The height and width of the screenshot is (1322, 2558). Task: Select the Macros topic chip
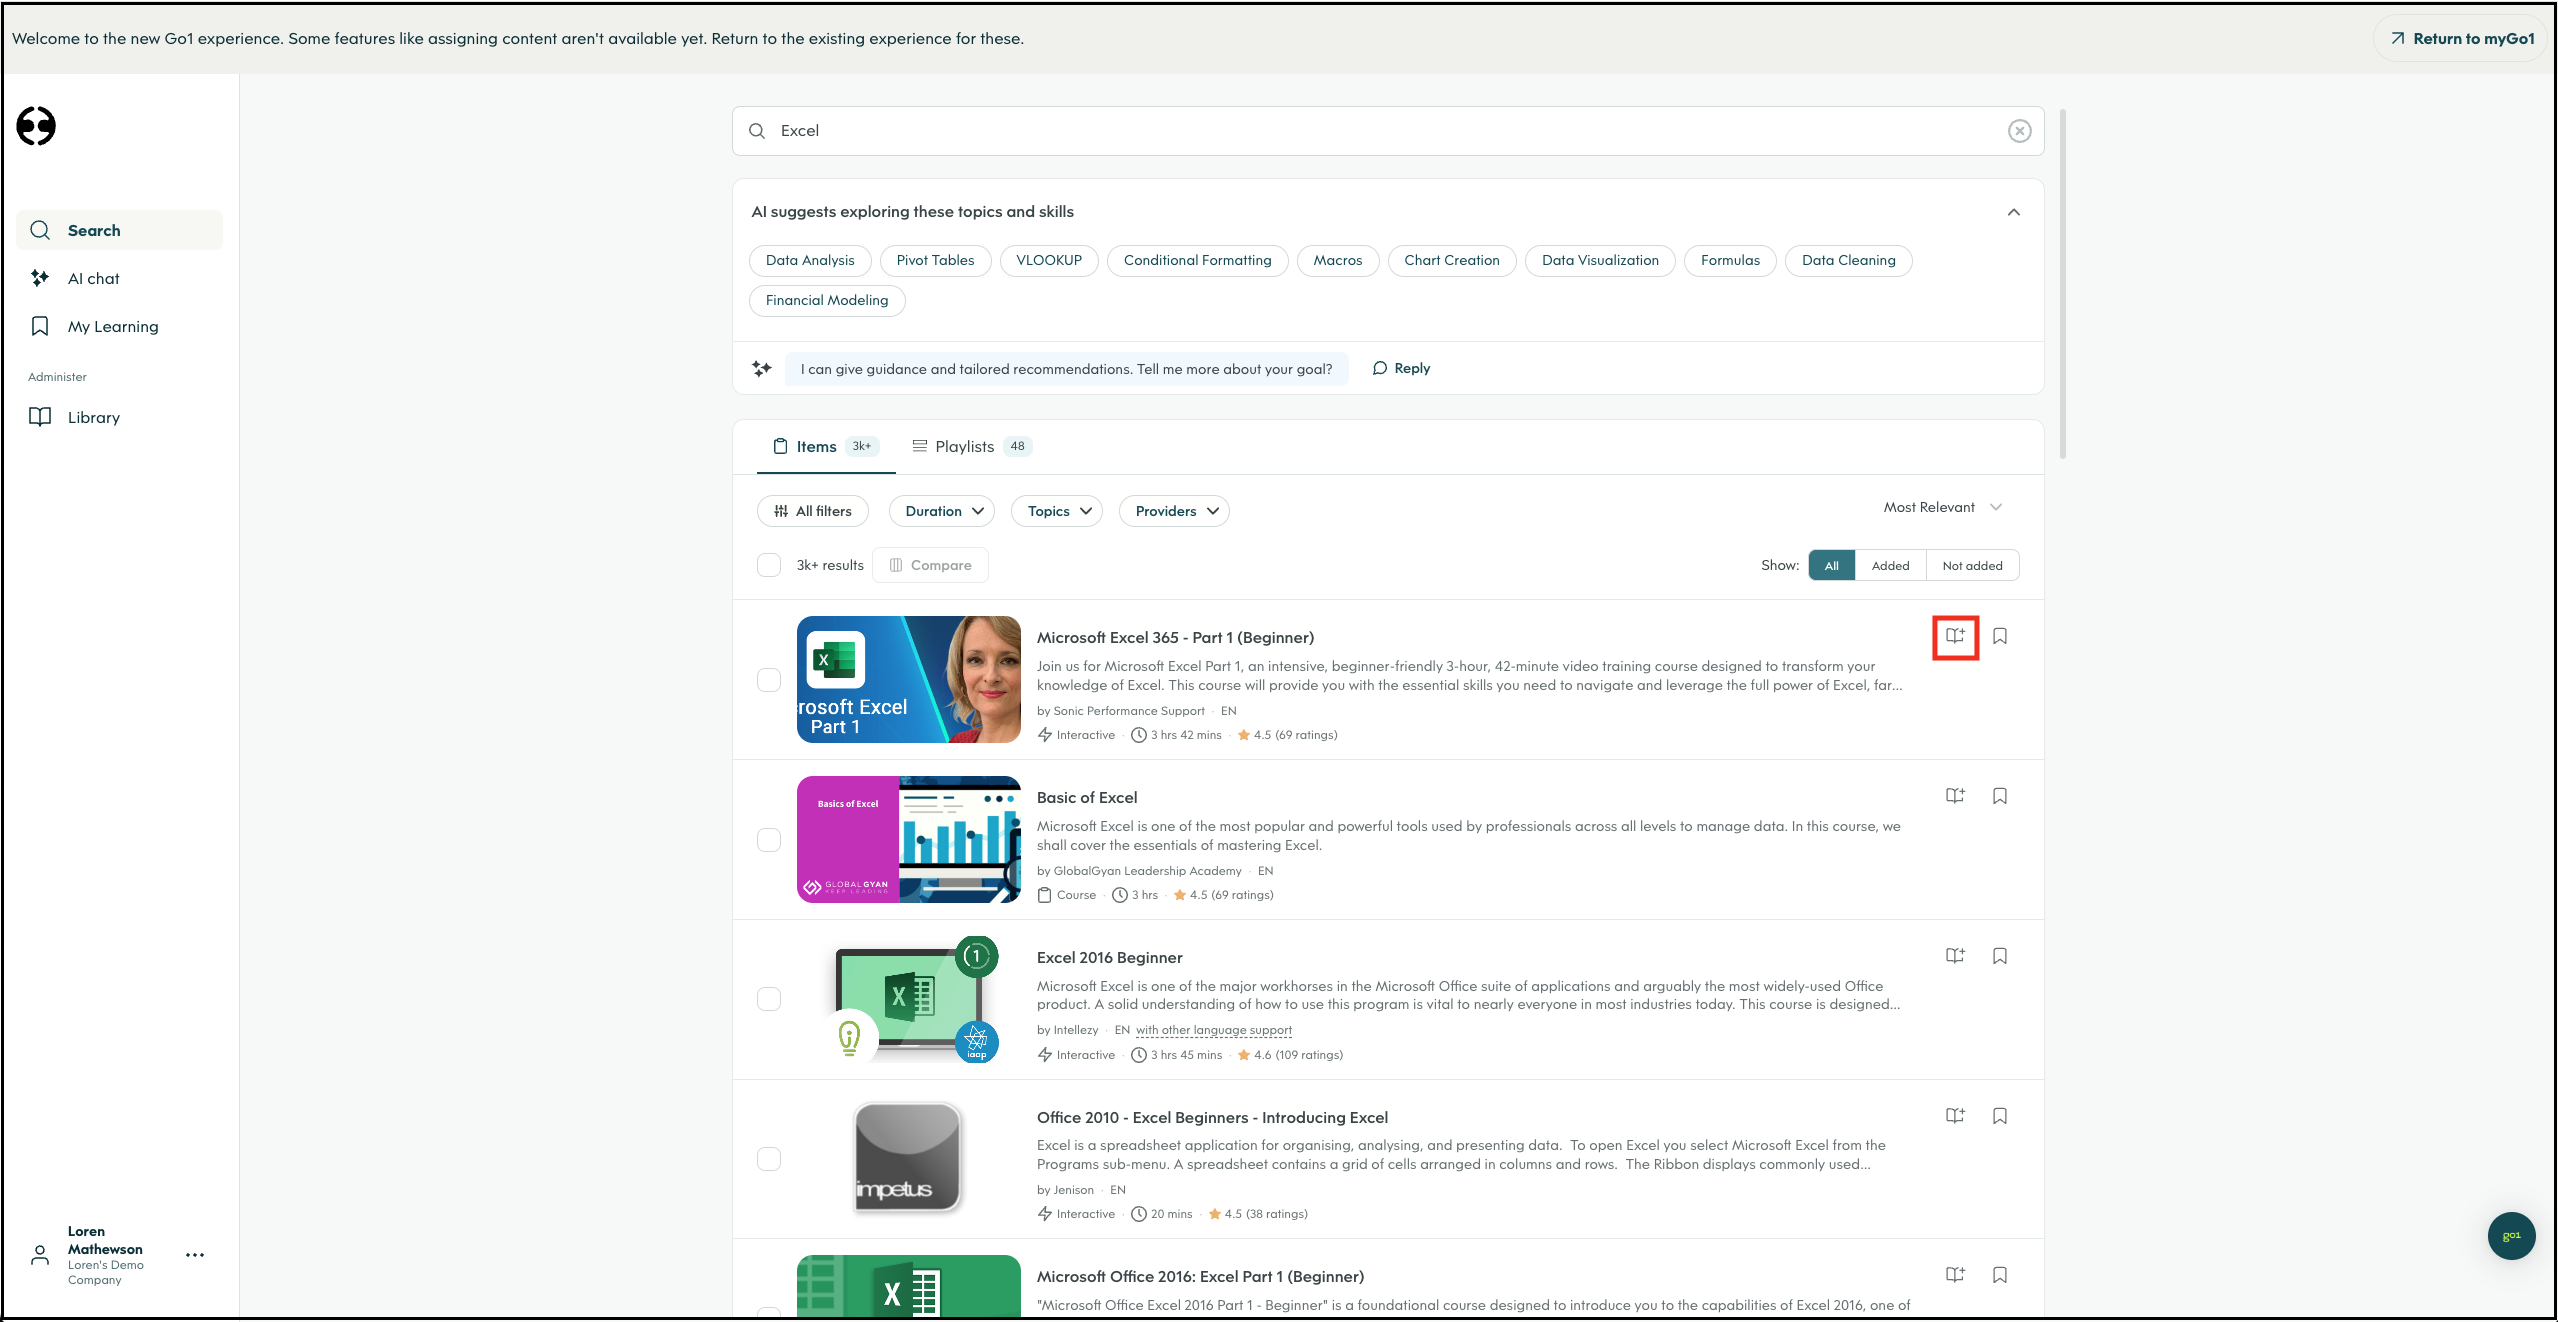click(1338, 261)
